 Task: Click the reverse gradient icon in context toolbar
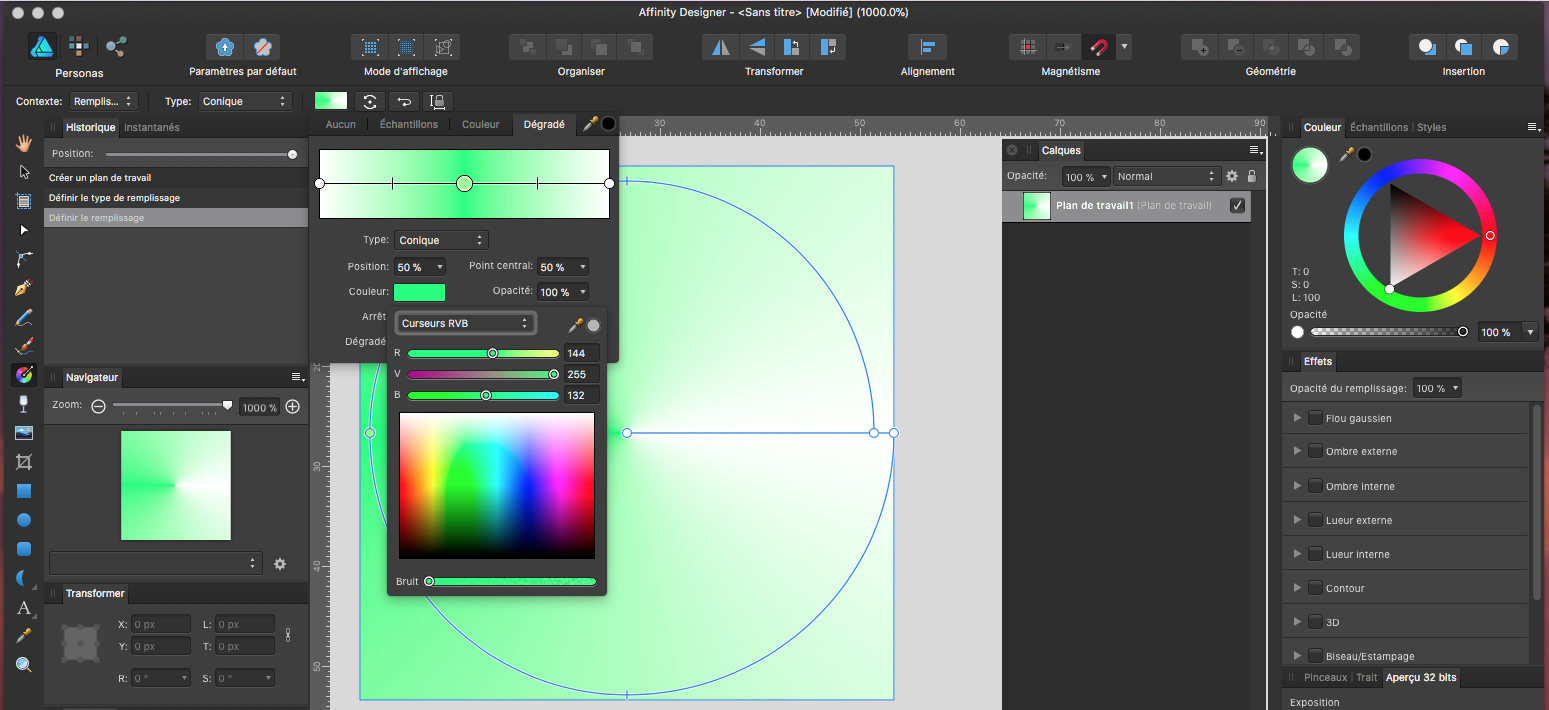[x=404, y=101]
